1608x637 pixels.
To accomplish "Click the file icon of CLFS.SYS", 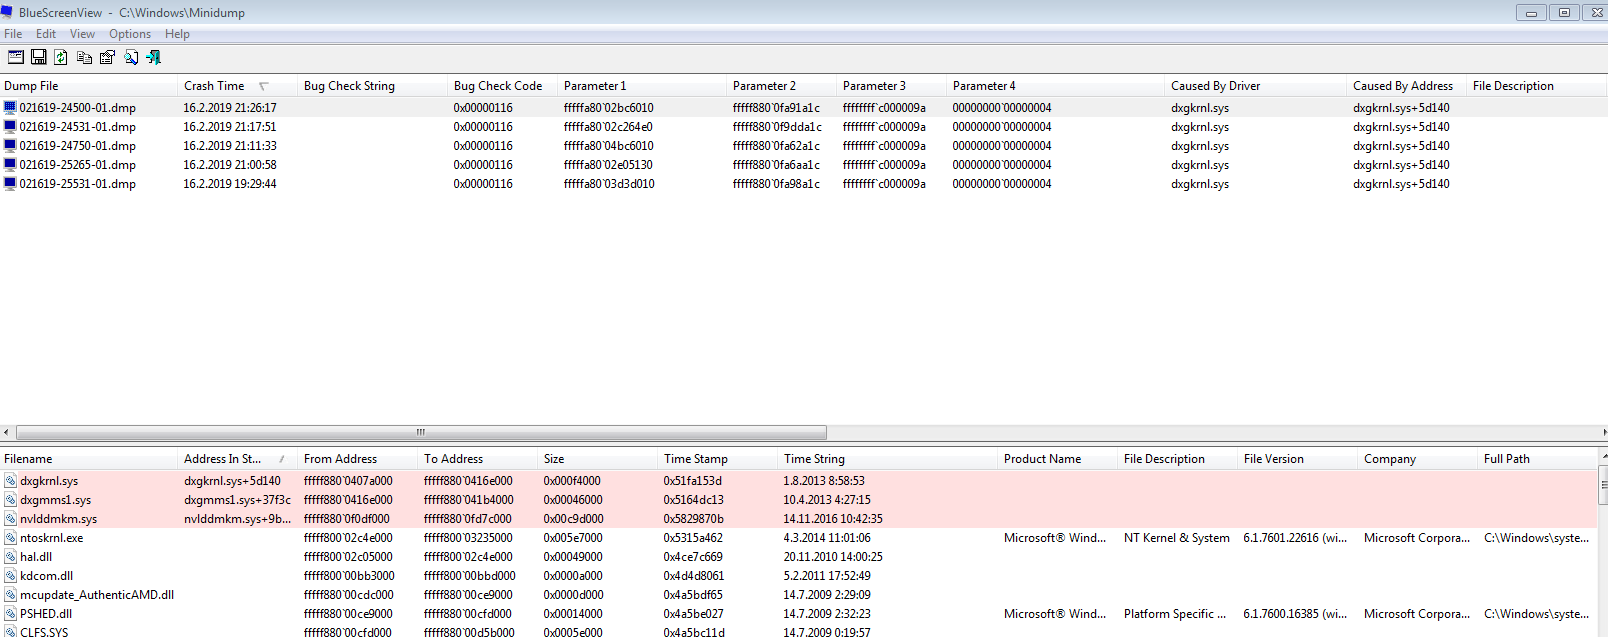I will (x=10, y=632).
